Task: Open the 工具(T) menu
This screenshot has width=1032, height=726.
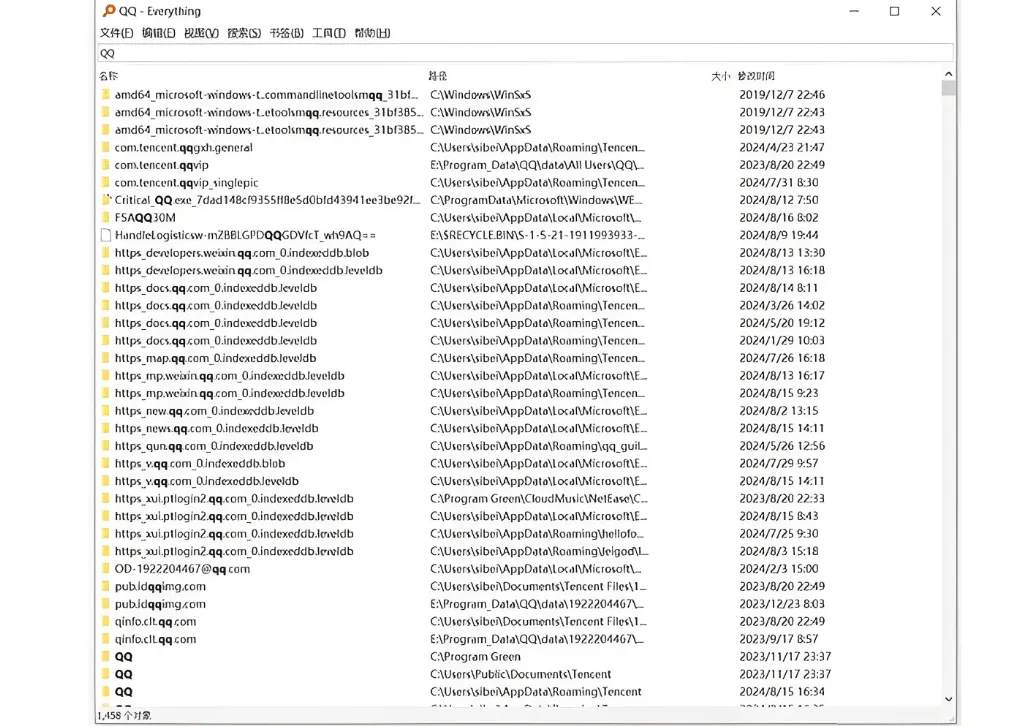Action: (x=328, y=33)
